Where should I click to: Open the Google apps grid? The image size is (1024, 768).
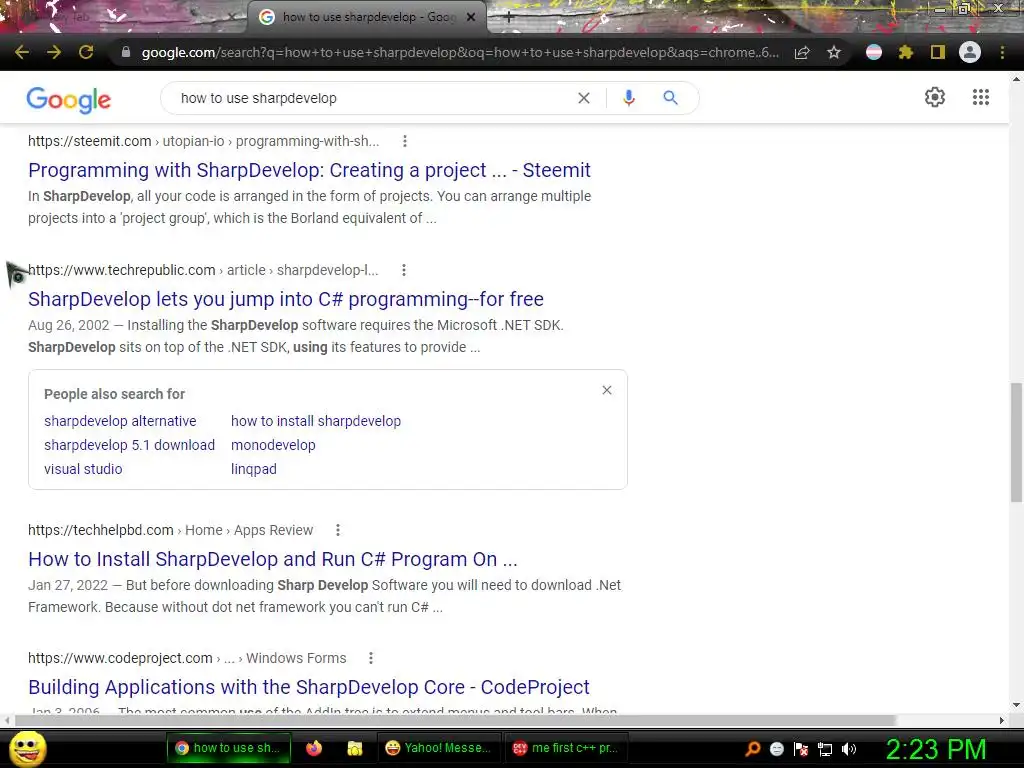click(x=980, y=97)
